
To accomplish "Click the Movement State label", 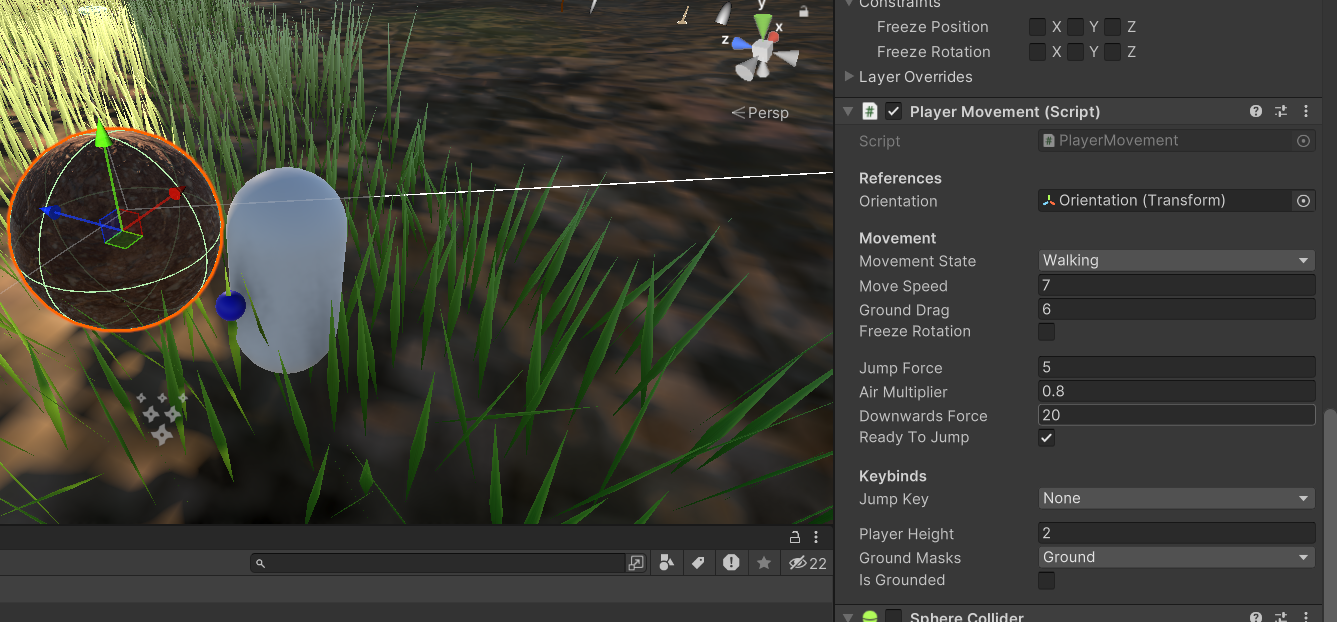I will pos(917,261).
